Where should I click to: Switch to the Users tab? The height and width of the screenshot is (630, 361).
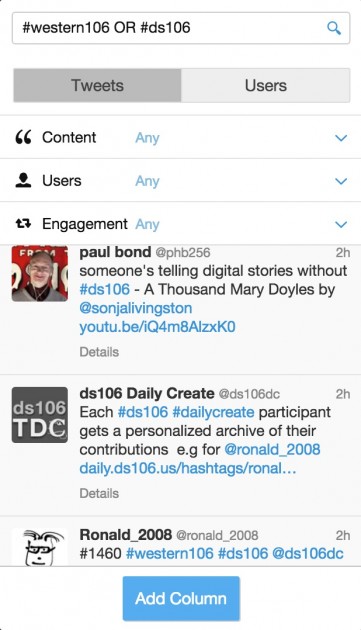click(x=265, y=85)
